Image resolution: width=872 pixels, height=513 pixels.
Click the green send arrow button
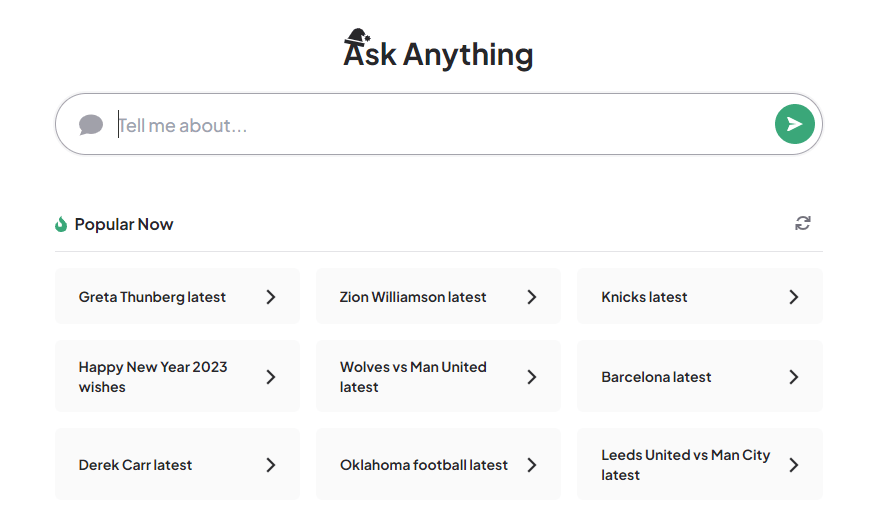point(794,124)
